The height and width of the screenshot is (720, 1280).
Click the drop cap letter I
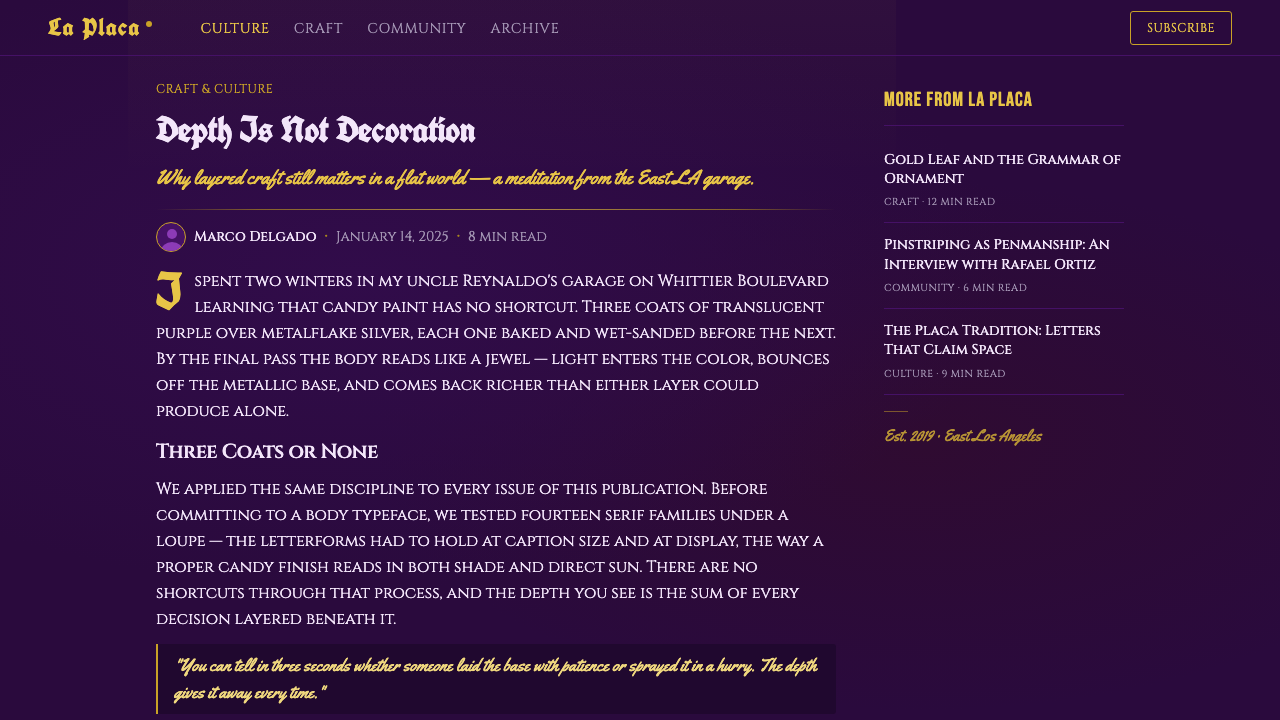(169, 291)
